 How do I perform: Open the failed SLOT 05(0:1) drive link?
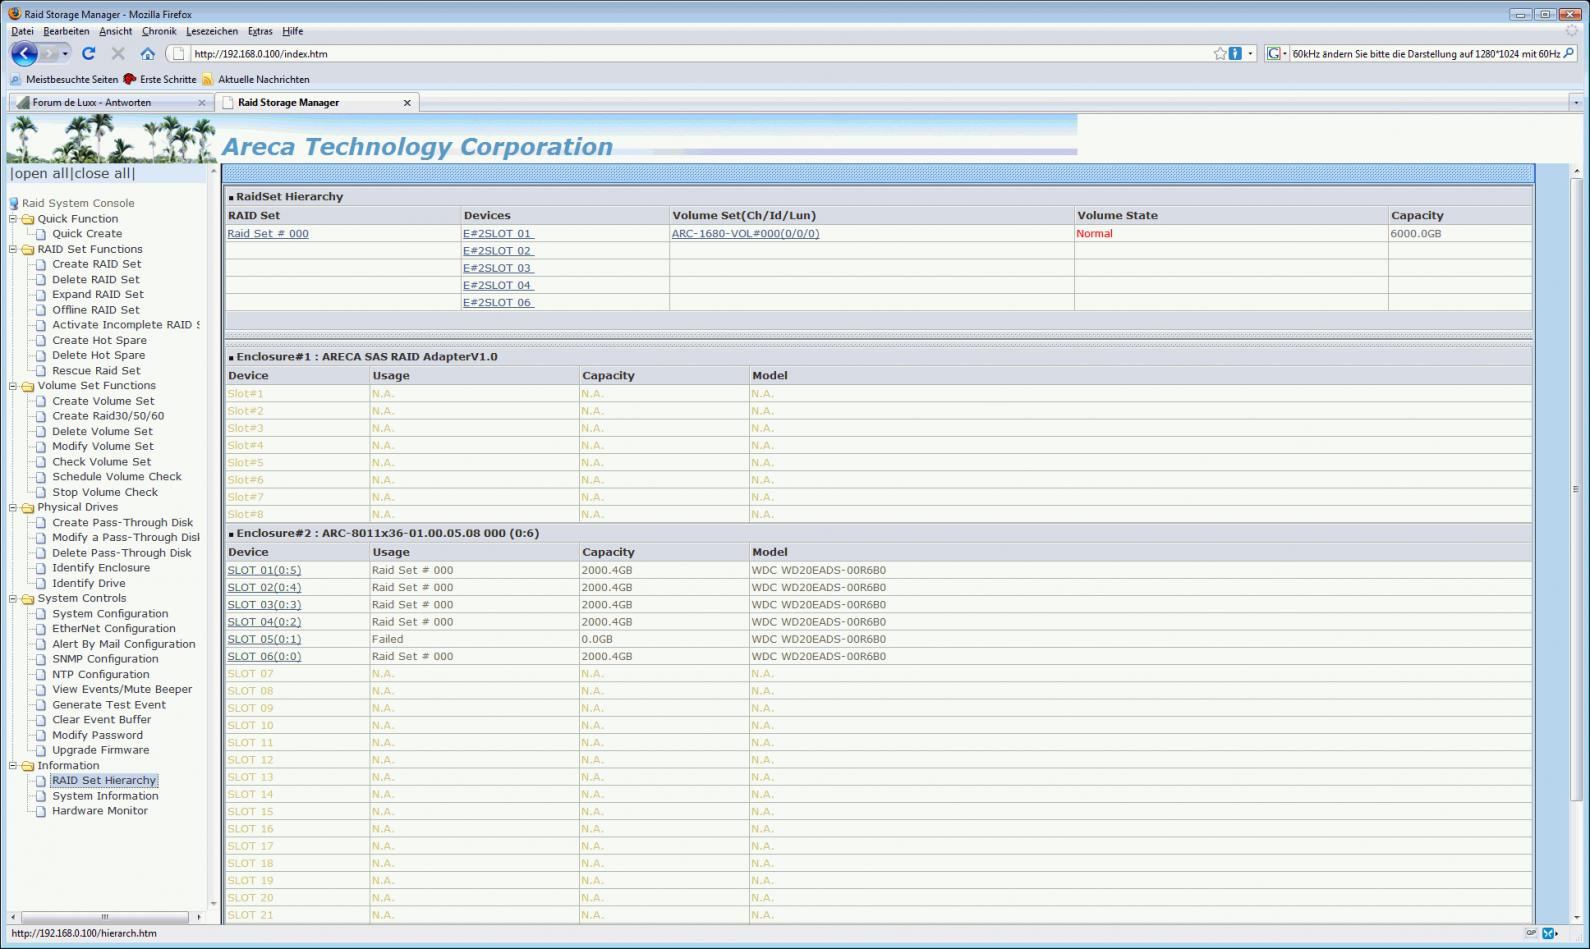[x=264, y=640]
